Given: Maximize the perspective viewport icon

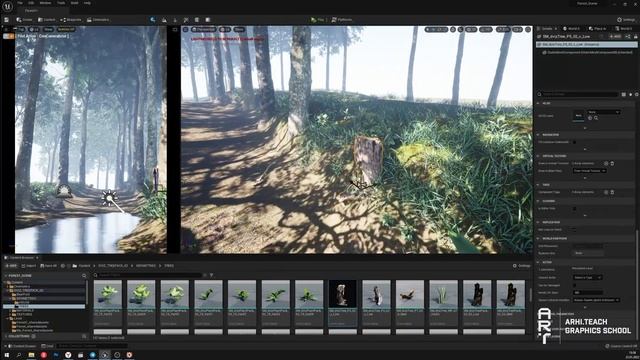Looking at the screenshot, I should [x=528, y=29].
